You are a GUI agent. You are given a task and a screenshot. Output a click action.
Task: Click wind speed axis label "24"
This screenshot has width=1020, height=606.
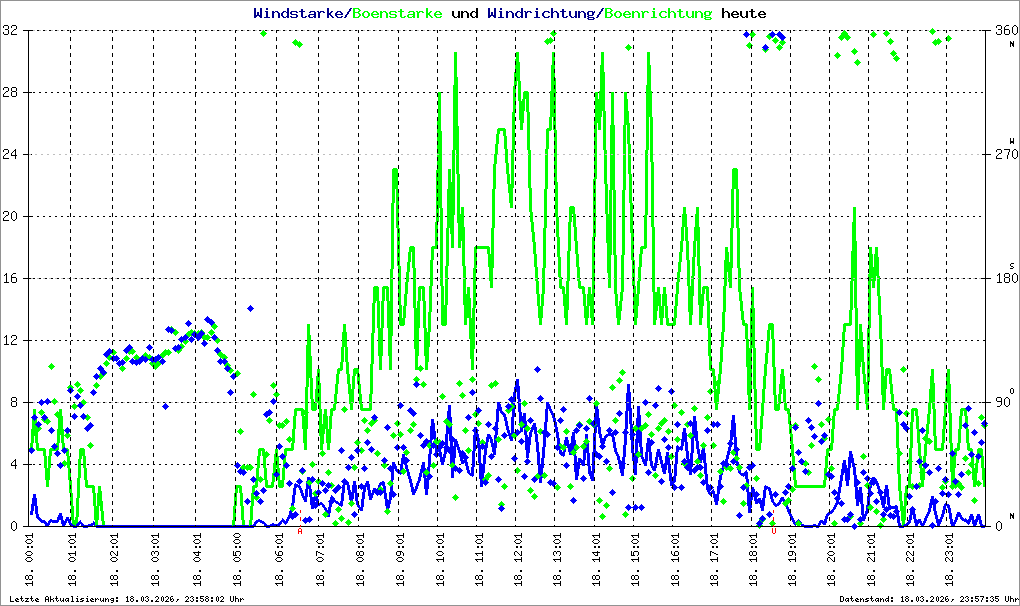click(10, 154)
